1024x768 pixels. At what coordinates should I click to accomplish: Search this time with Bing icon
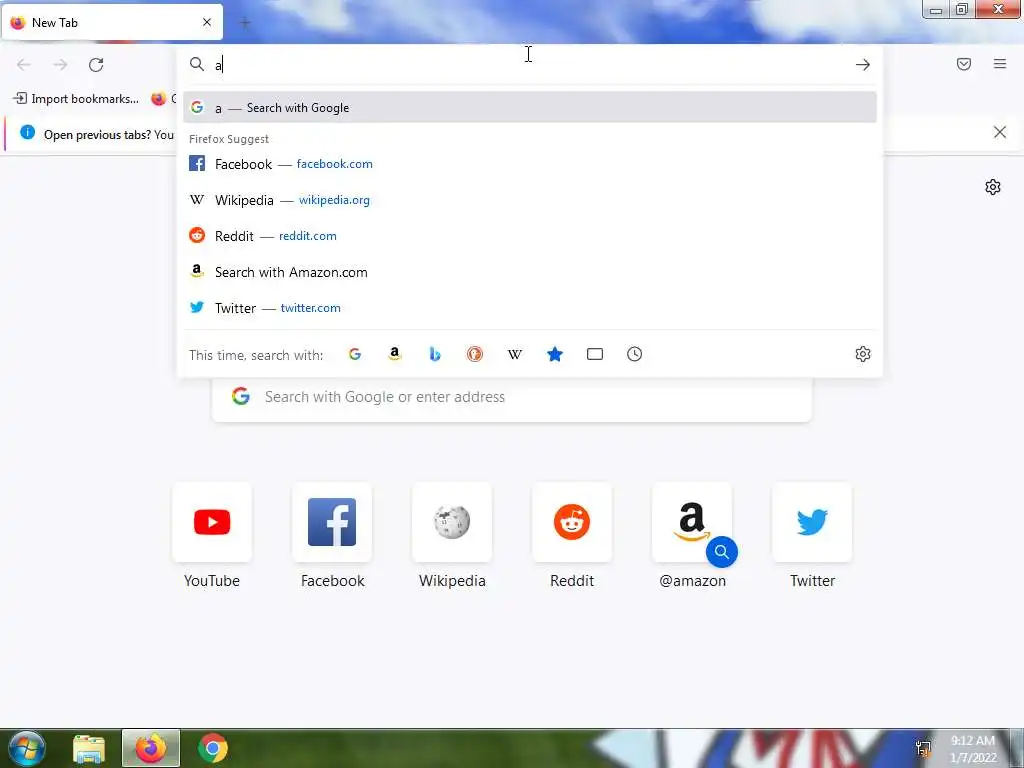(435, 354)
